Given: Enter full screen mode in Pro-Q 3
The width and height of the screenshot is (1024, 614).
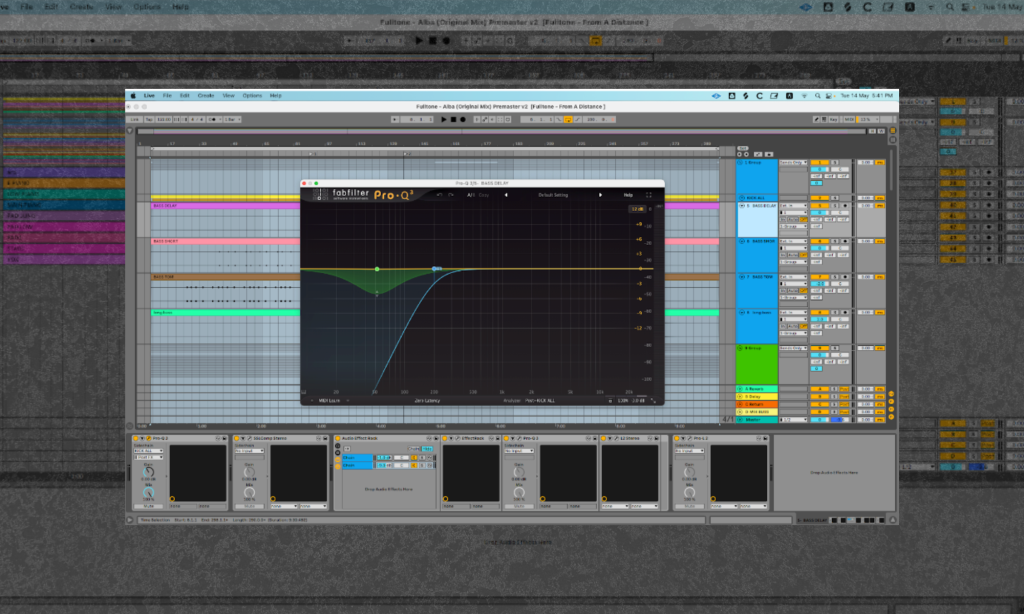Looking at the screenshot, I should pos(648,195).
